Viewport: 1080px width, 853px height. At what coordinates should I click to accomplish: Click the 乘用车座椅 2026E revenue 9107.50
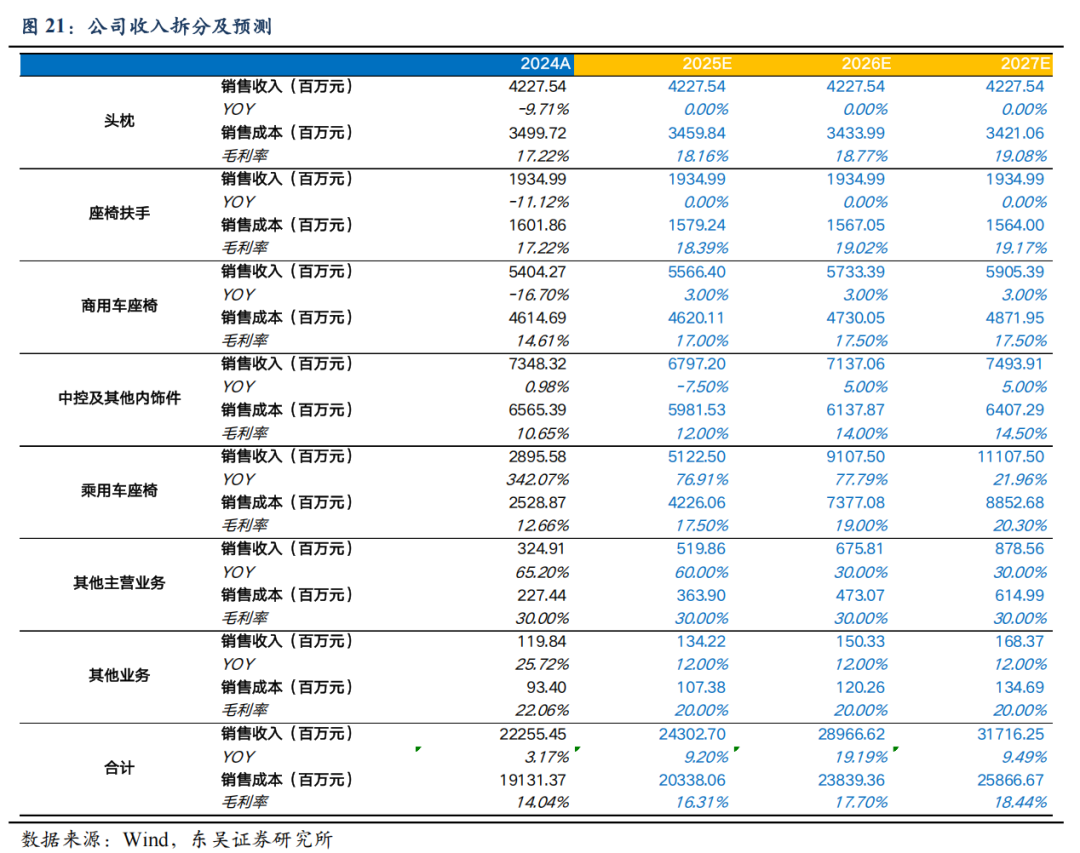(x=855, y=456)
